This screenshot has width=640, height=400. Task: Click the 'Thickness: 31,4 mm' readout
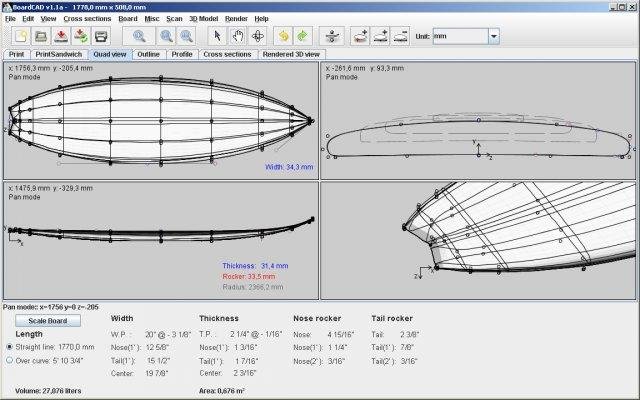click(x=256, y=266)
